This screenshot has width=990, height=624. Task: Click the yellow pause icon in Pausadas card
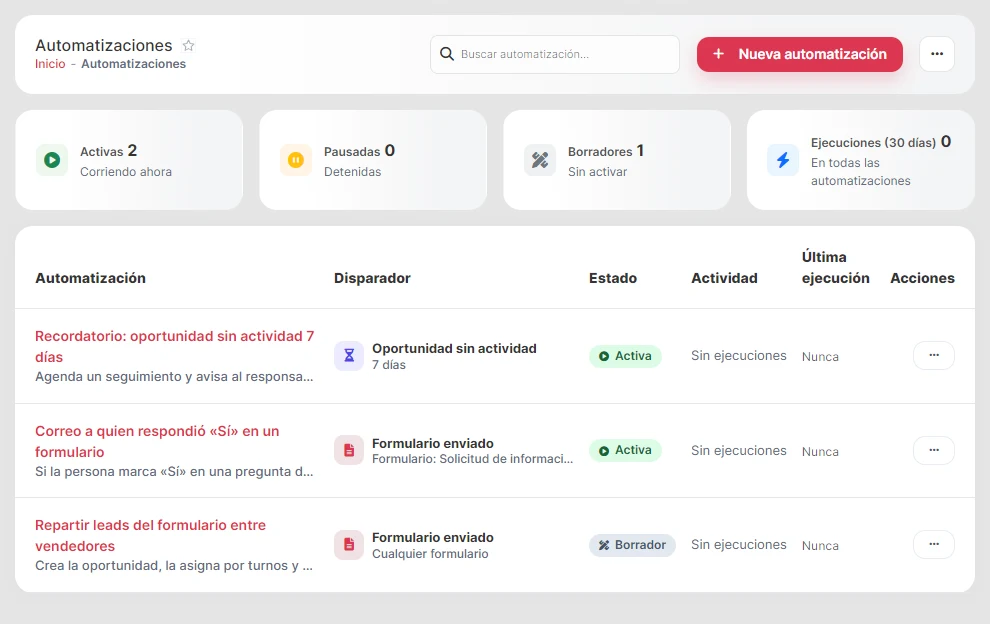295,160
